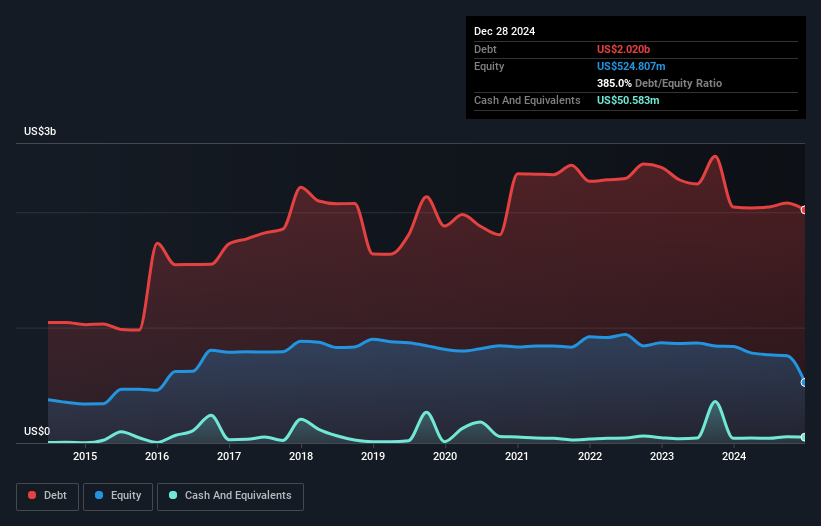Click the 2022 x-axis label
The image size is (821, 526).
pyautogui.click(x=590, y=456)
